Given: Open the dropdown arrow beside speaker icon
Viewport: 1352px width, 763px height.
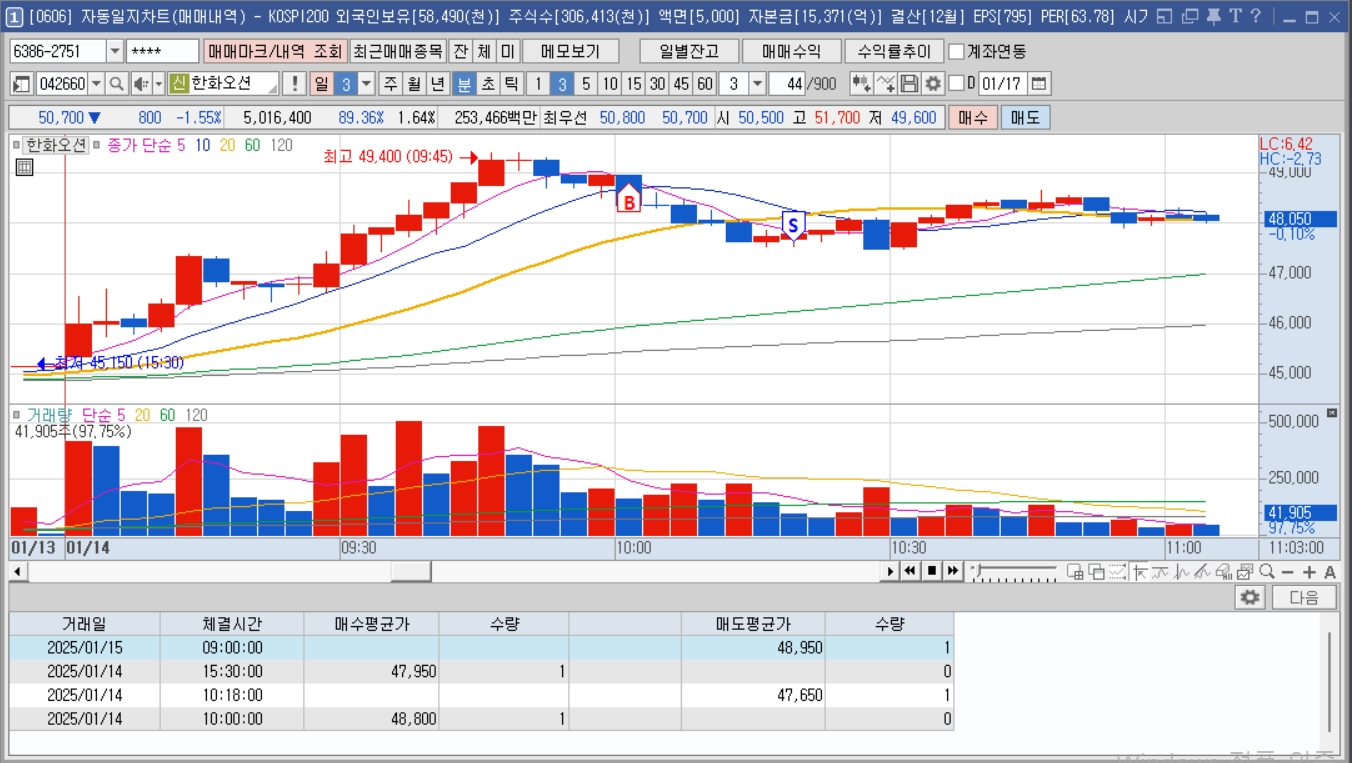Looking at the screenshot, I should tap(158, 84).
